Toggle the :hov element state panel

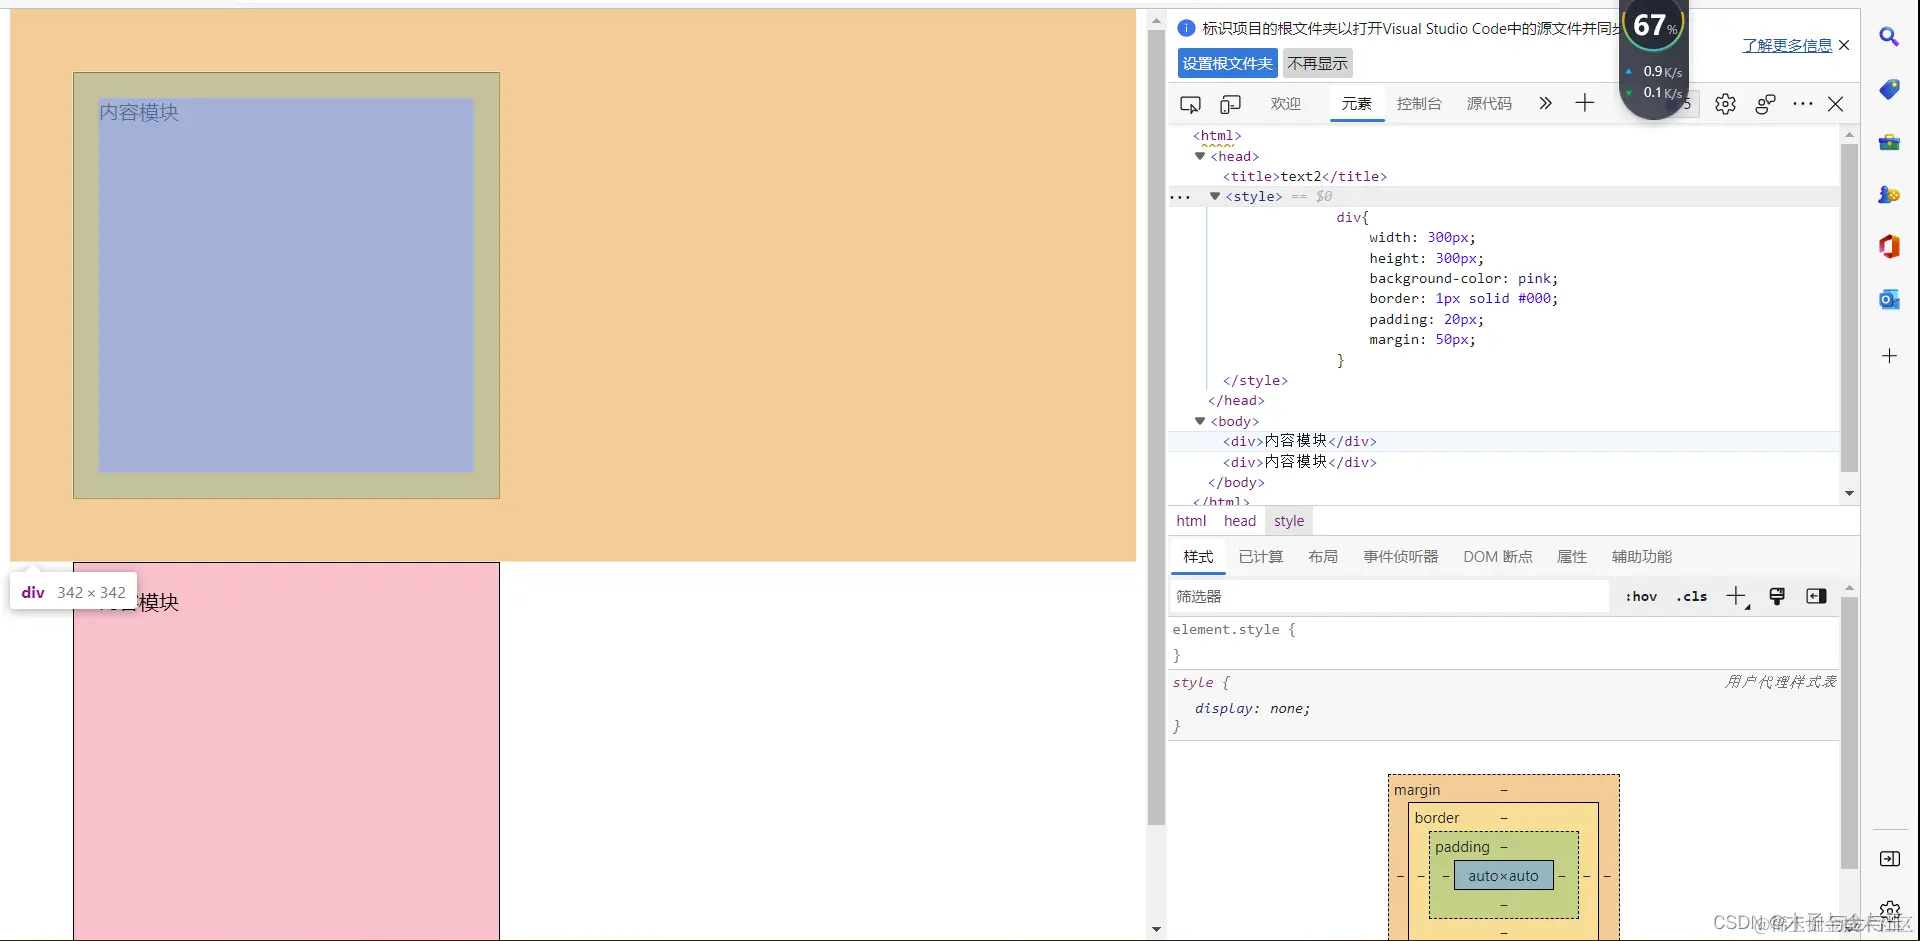coord(1641,597)
